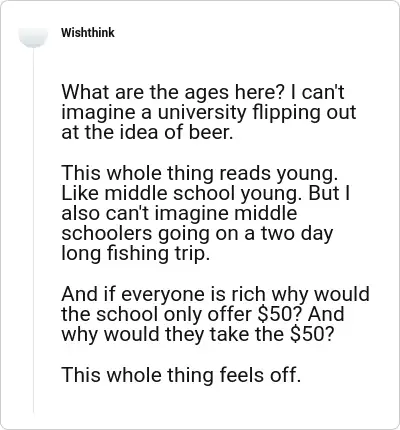Click the words "also can't imagine middle"
400x430 pixels.
(x=179, y=214)
